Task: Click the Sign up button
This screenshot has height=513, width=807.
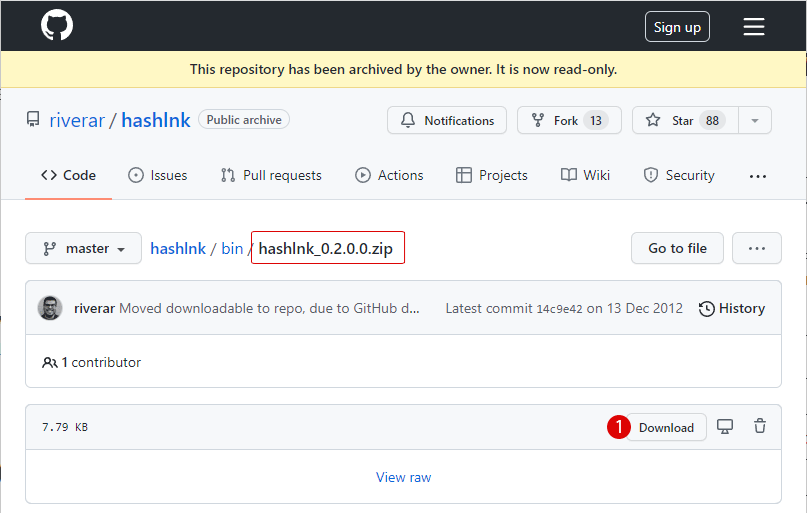Action: [677, 27]
